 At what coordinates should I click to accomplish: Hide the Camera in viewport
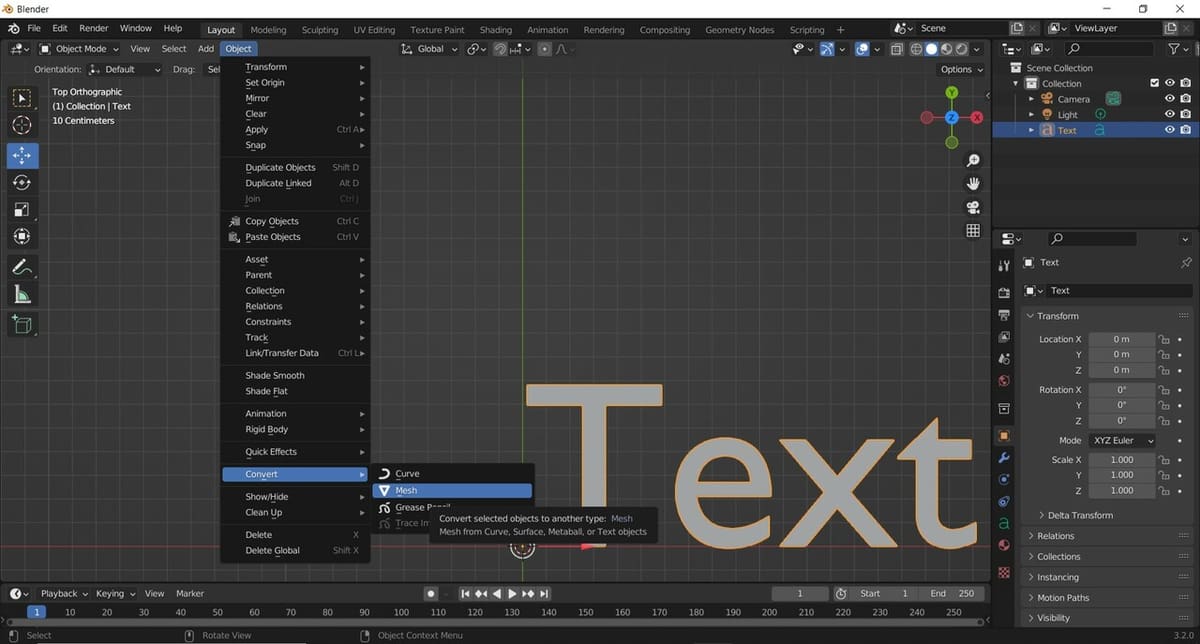click(x=1169, y=99)
